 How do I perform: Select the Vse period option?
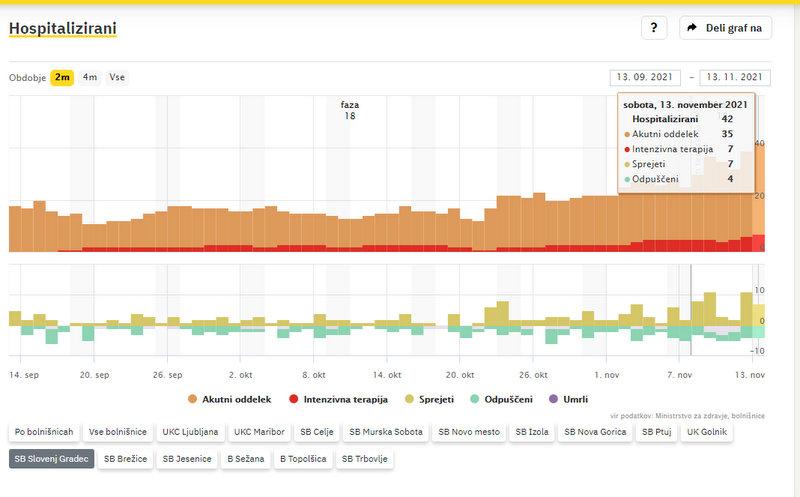click(x=117, y=77)
